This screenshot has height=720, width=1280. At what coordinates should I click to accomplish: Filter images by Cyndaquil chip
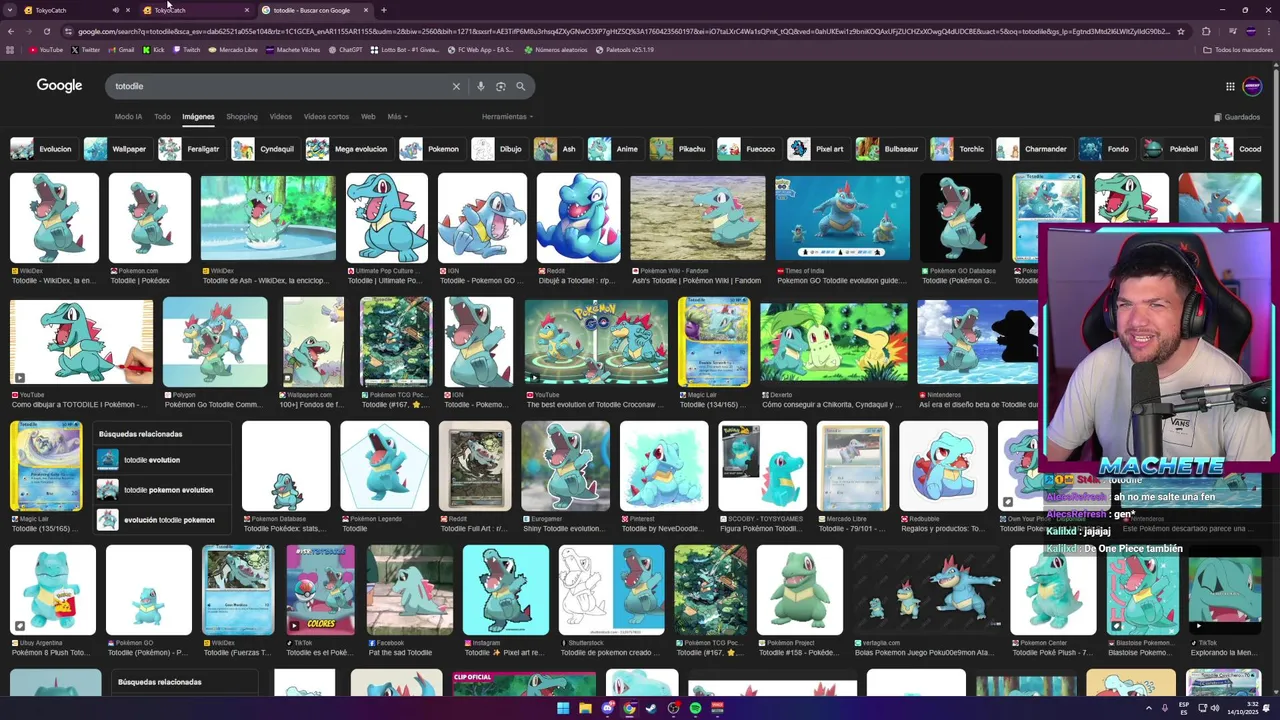click(264, 149)
